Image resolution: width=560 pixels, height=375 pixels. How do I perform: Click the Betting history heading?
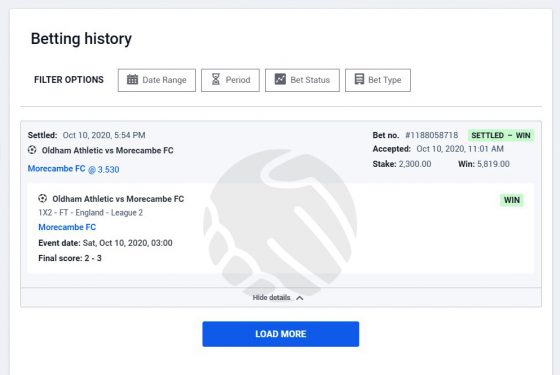pos(81,39)
